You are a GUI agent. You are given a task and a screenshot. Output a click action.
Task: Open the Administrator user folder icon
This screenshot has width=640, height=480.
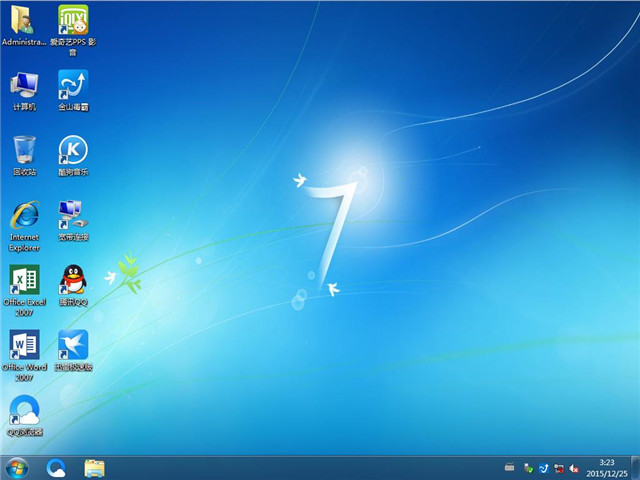coord(24,25)
